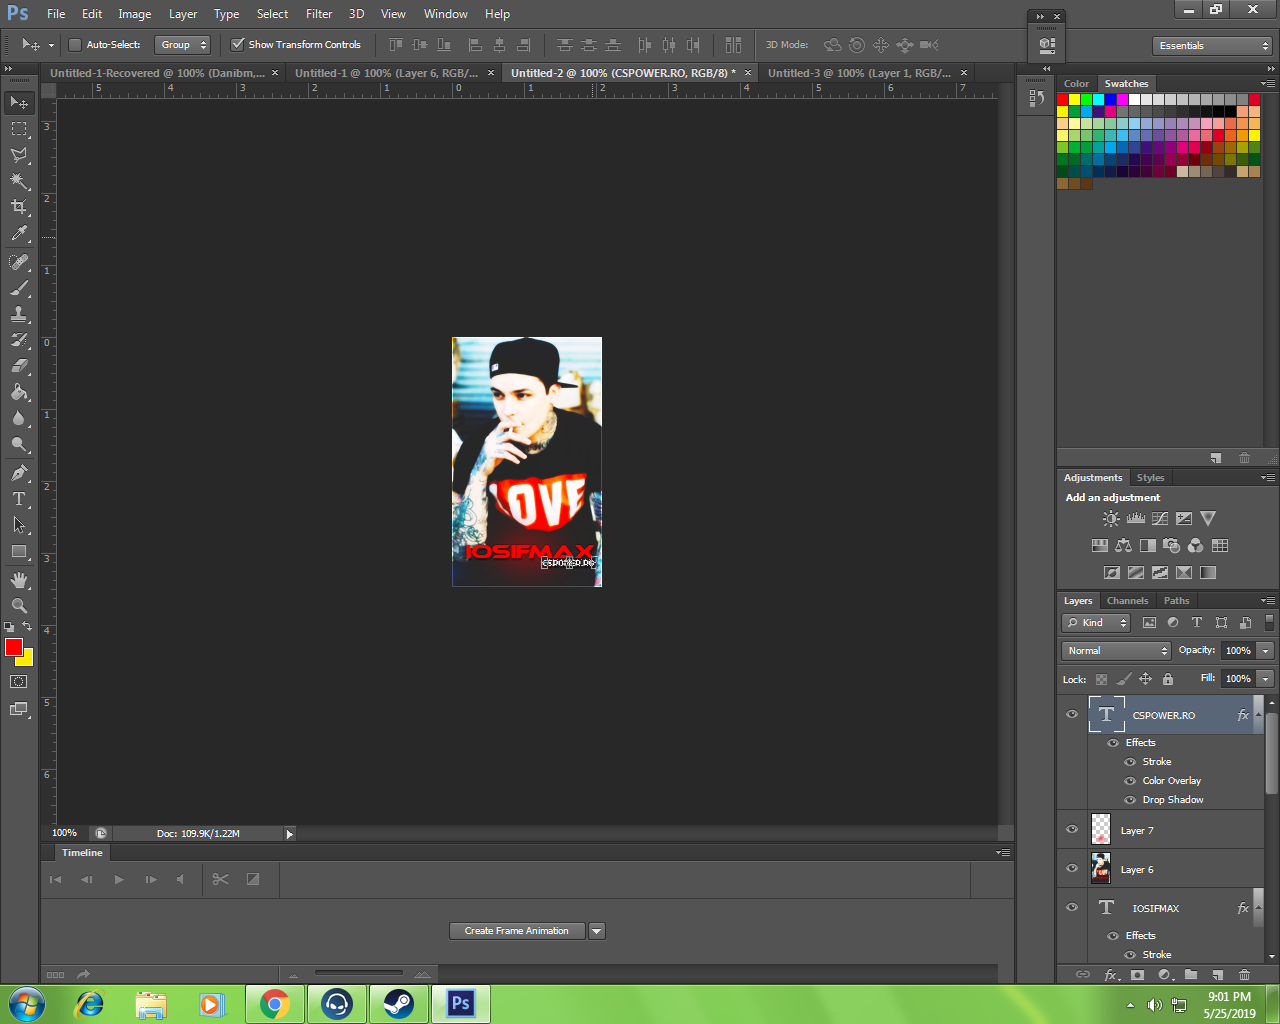
Task: Open the Normal blend mode dropdown
Action: (1116, 651)
